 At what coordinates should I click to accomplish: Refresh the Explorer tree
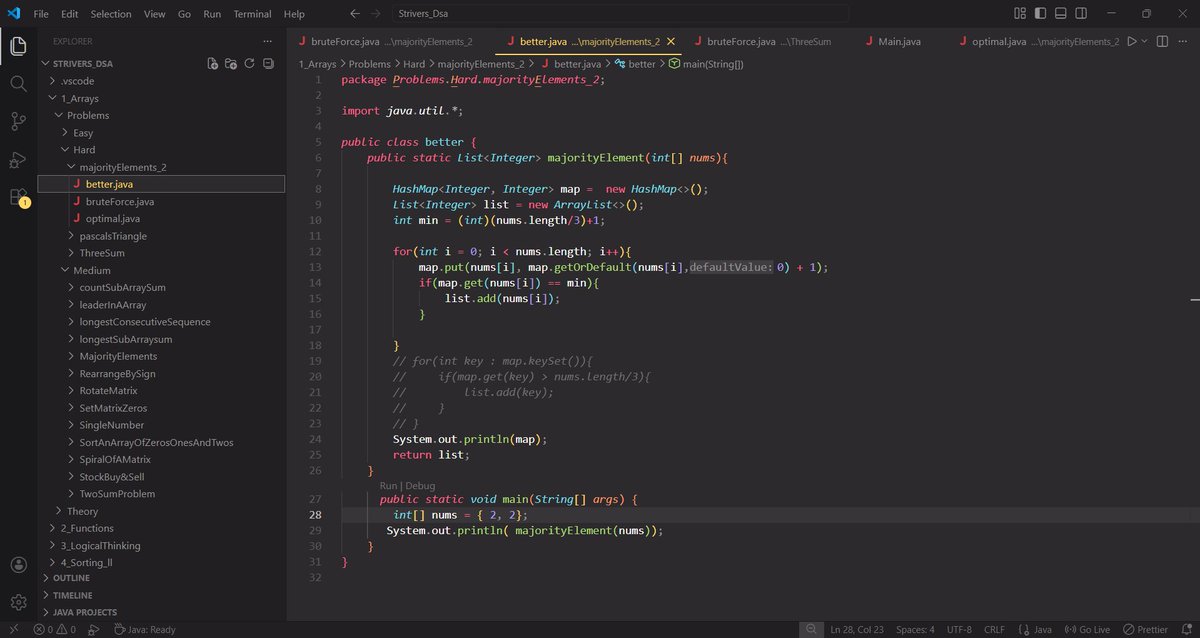249,63
